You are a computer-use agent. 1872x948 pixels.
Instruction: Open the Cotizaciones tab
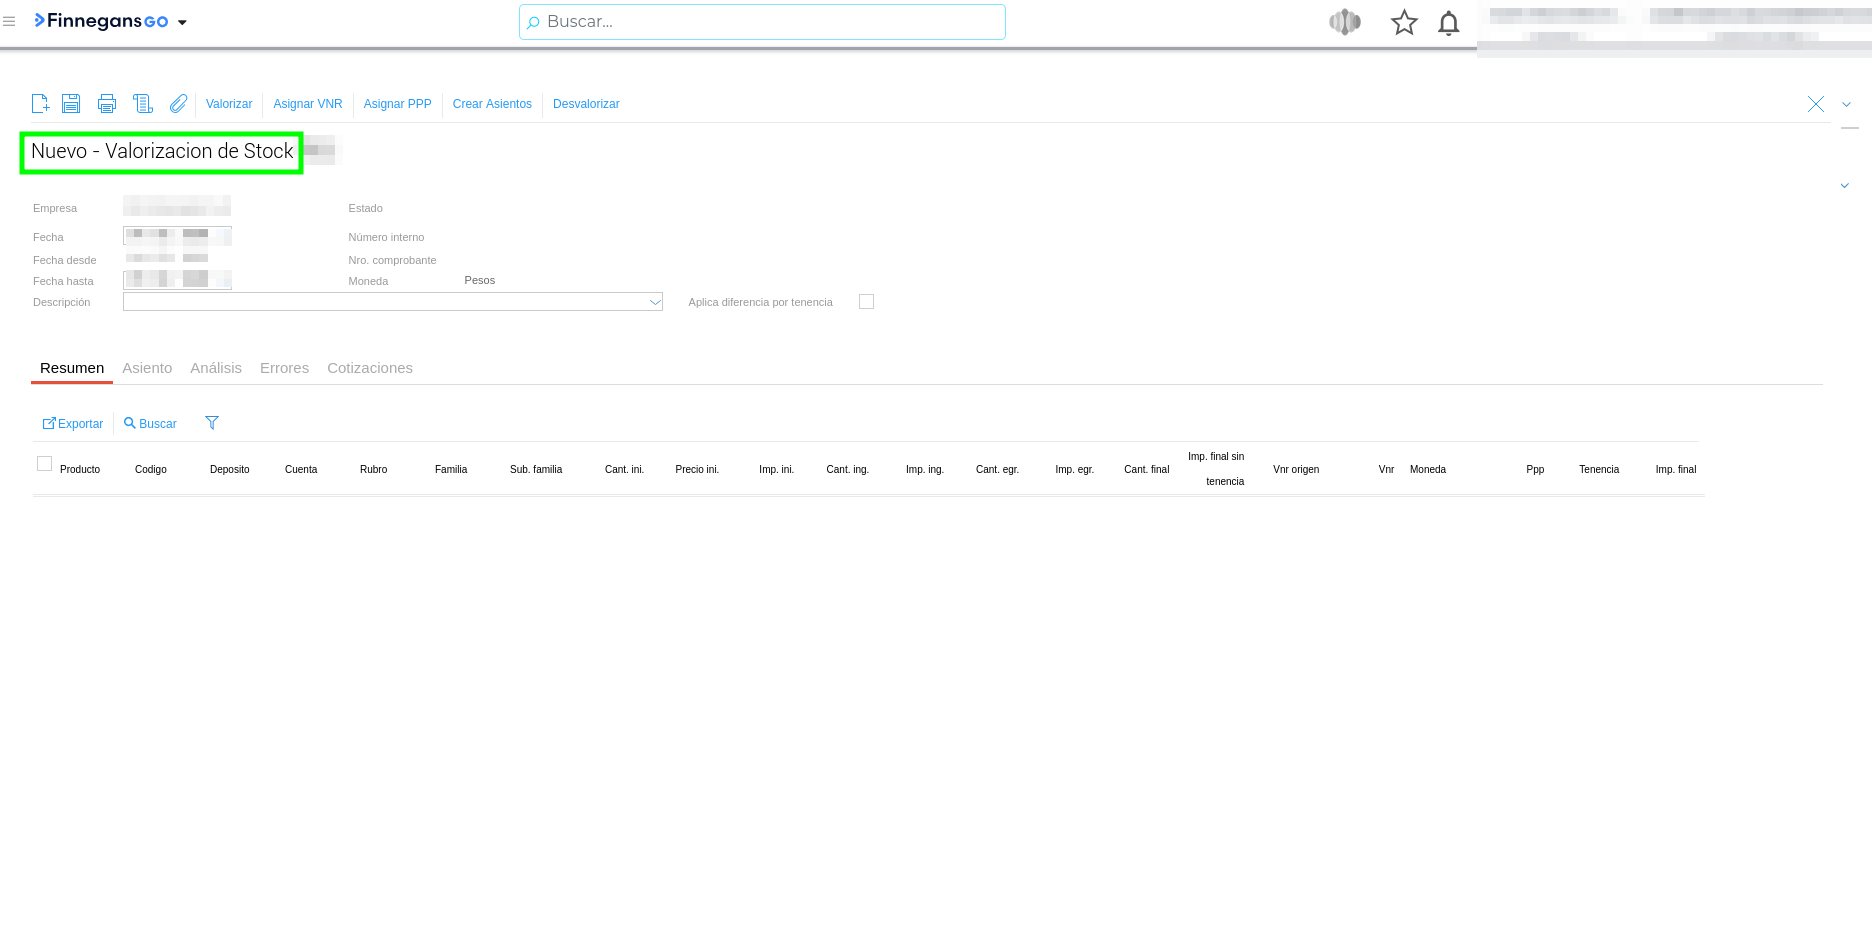(x=369, y=368)
